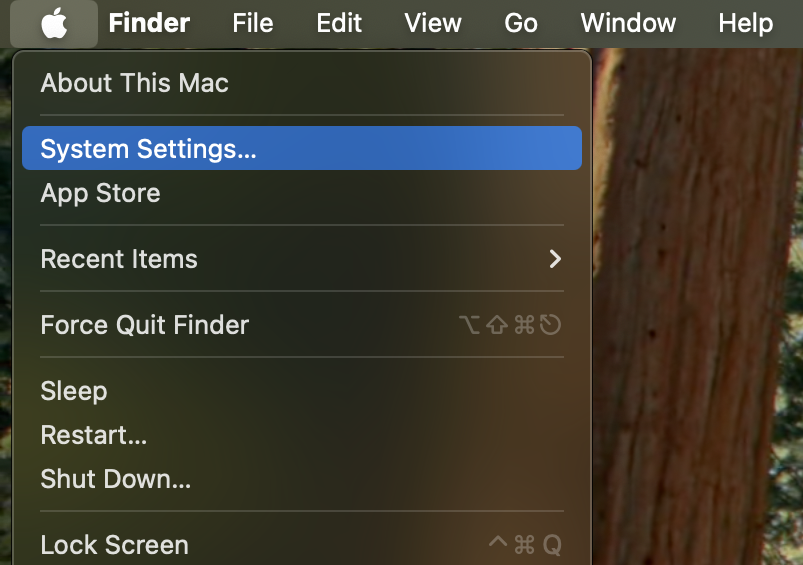Screen dimensions: 803x565
Task: Open the View menu
Action: (x=433, y=23)
